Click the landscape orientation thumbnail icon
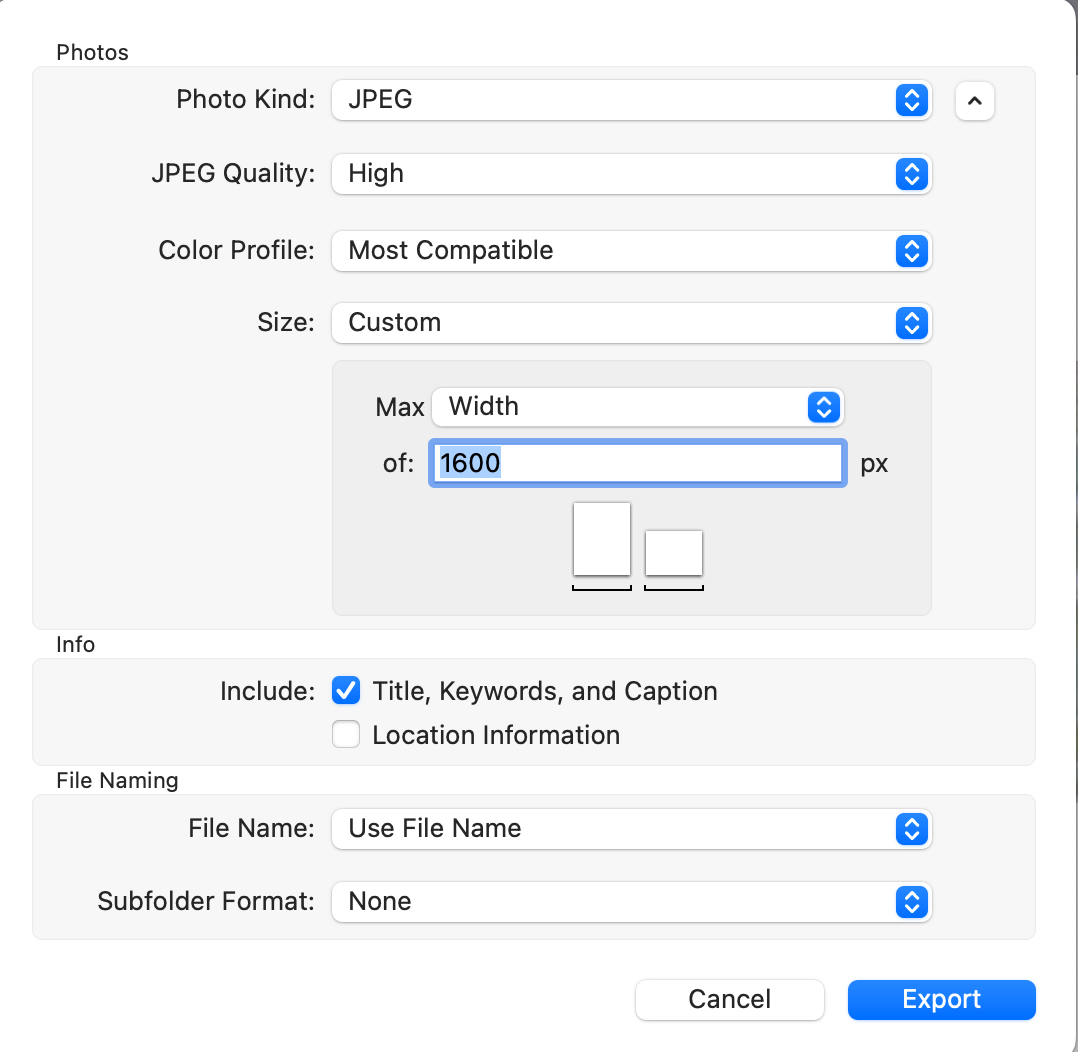1078x1052 pixels. click(x=674, y=553)
